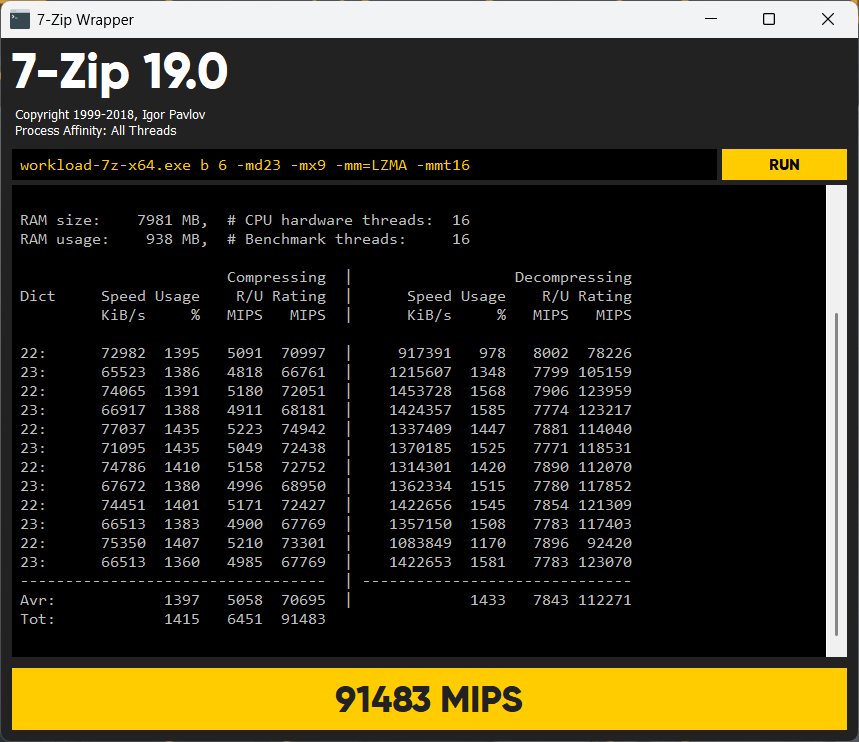Click the Tot rating value 91483 in output
This screenshot has height=742, width=859.
point(303,619)
